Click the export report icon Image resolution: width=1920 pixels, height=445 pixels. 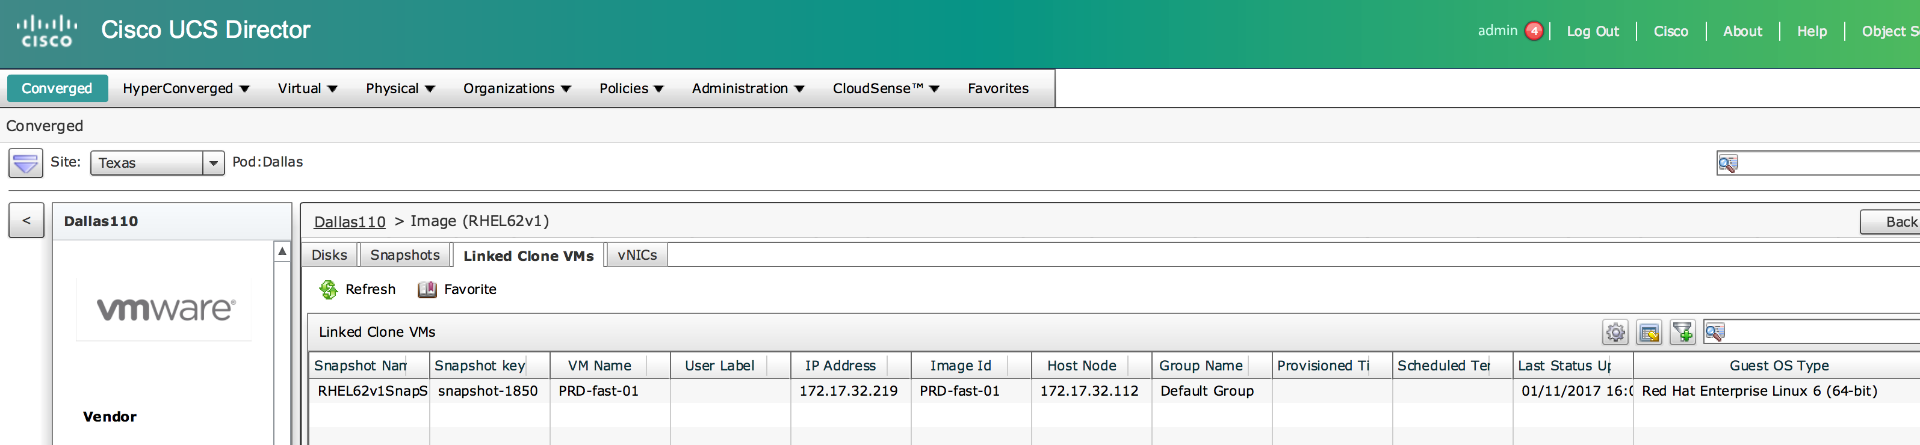1649,332
